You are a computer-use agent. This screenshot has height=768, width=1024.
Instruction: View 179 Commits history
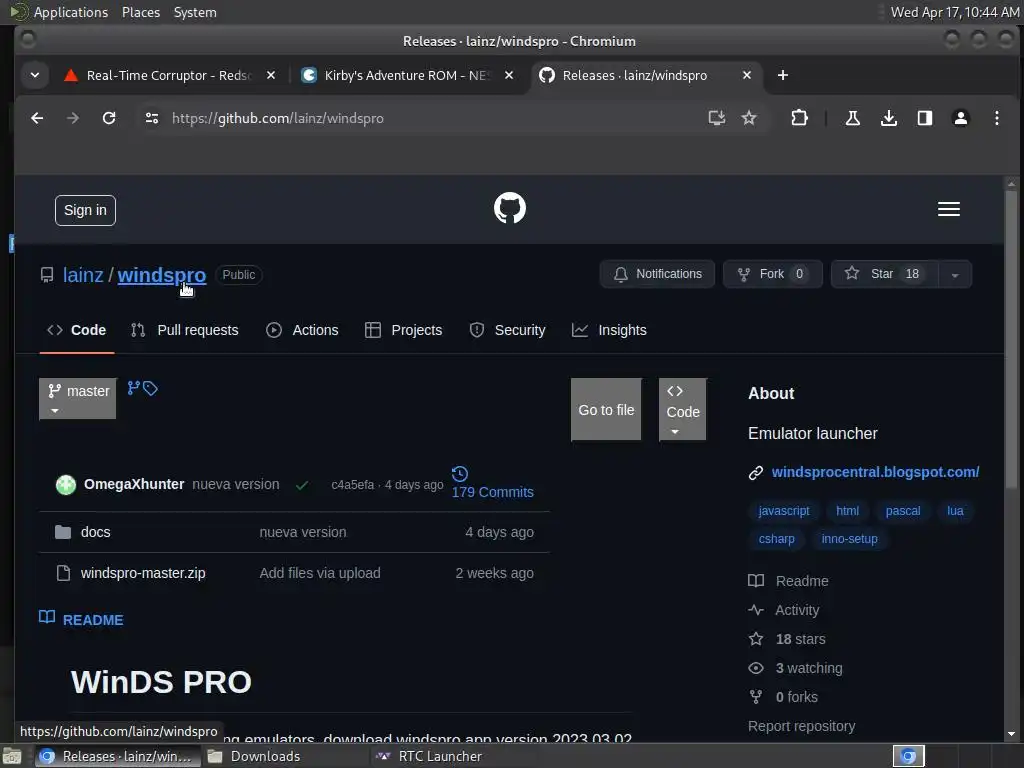tap(492, 484)
